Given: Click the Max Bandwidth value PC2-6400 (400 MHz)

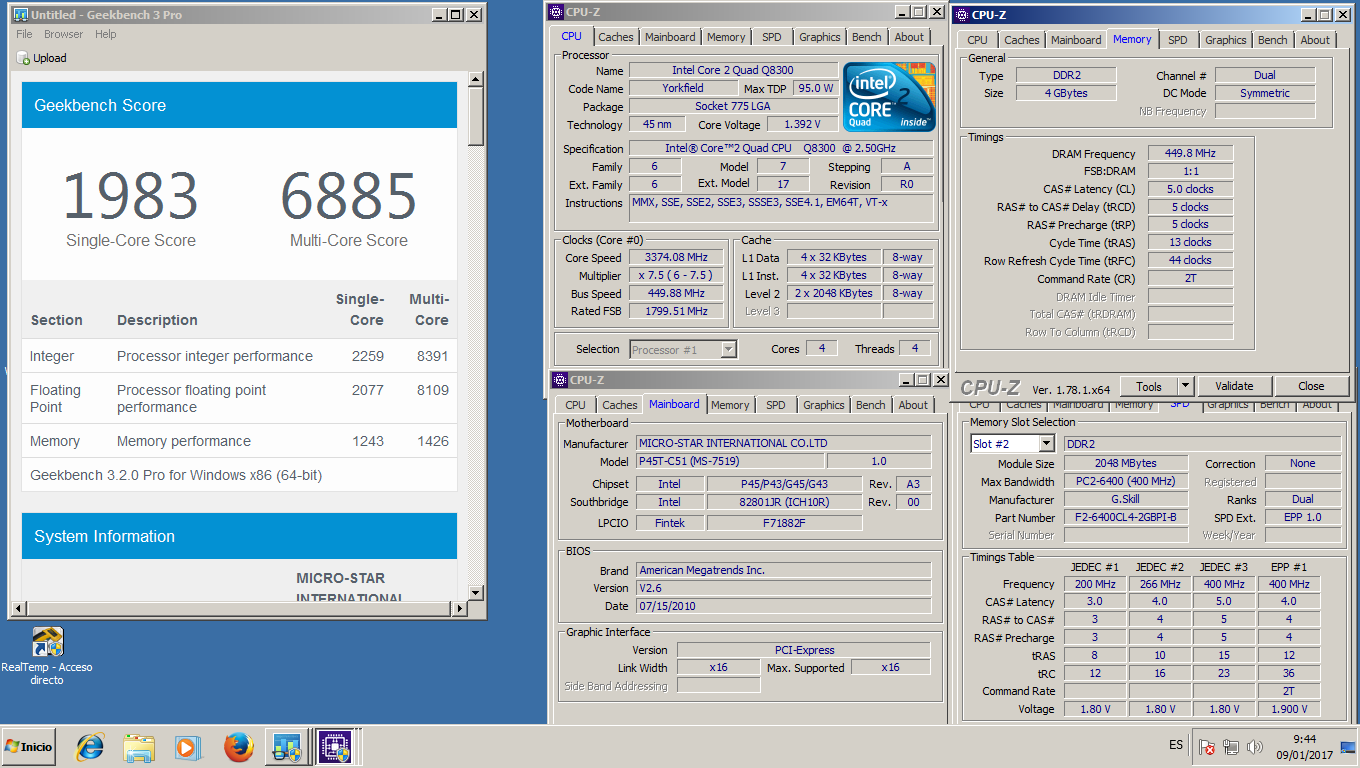Looking at the screenshot, I should [1126, 481].
